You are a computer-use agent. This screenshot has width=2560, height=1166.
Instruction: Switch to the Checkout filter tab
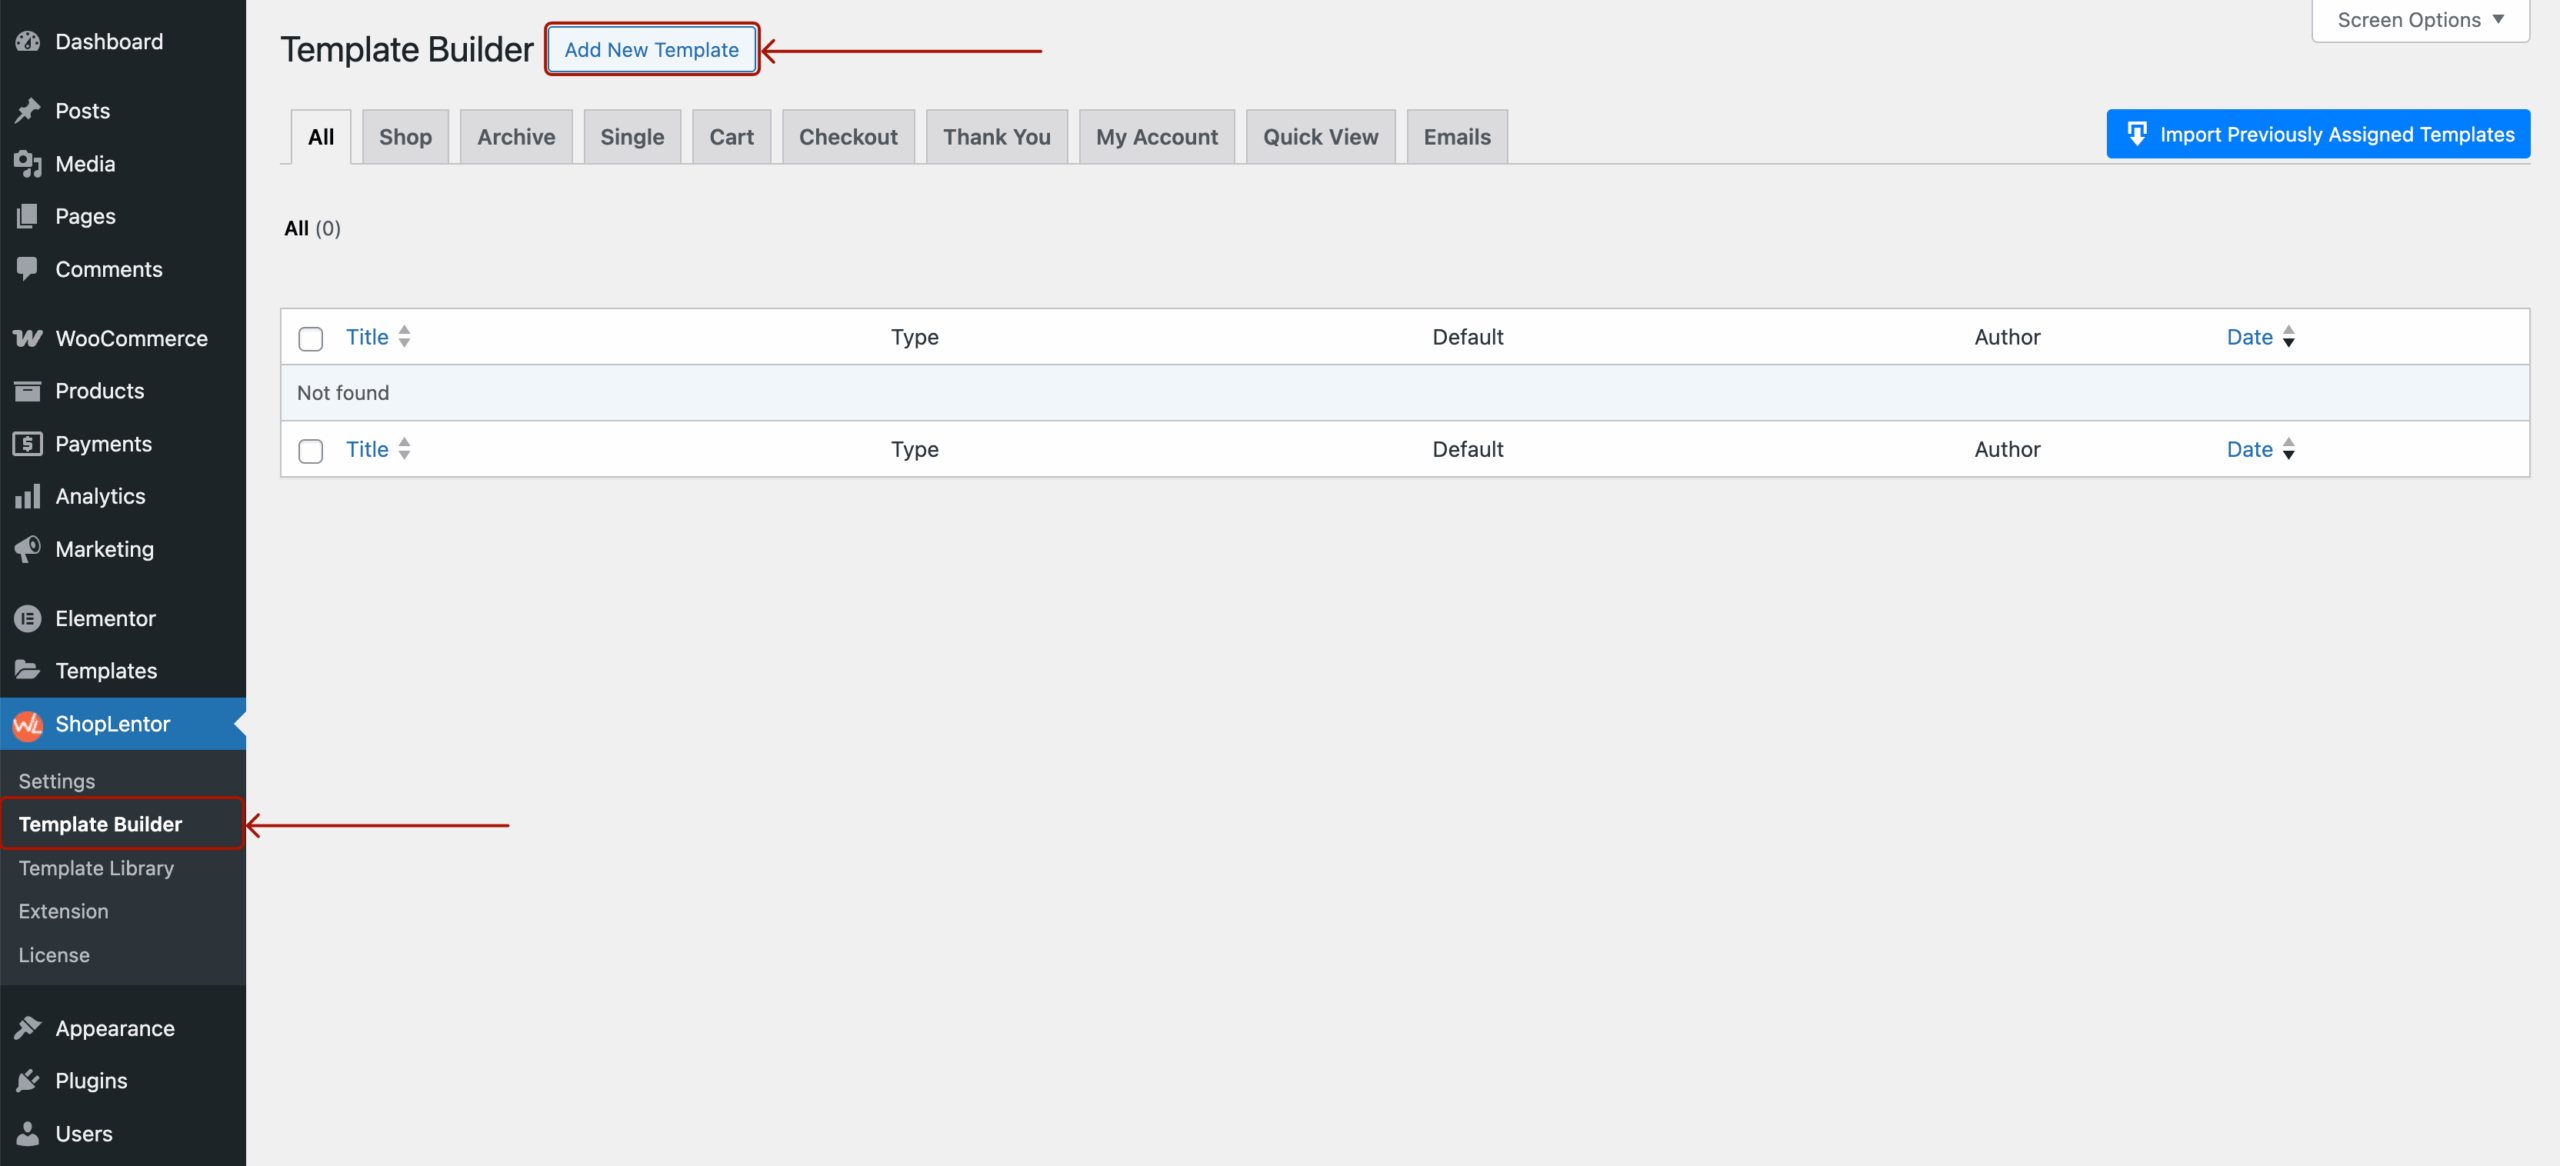[848, 136]
